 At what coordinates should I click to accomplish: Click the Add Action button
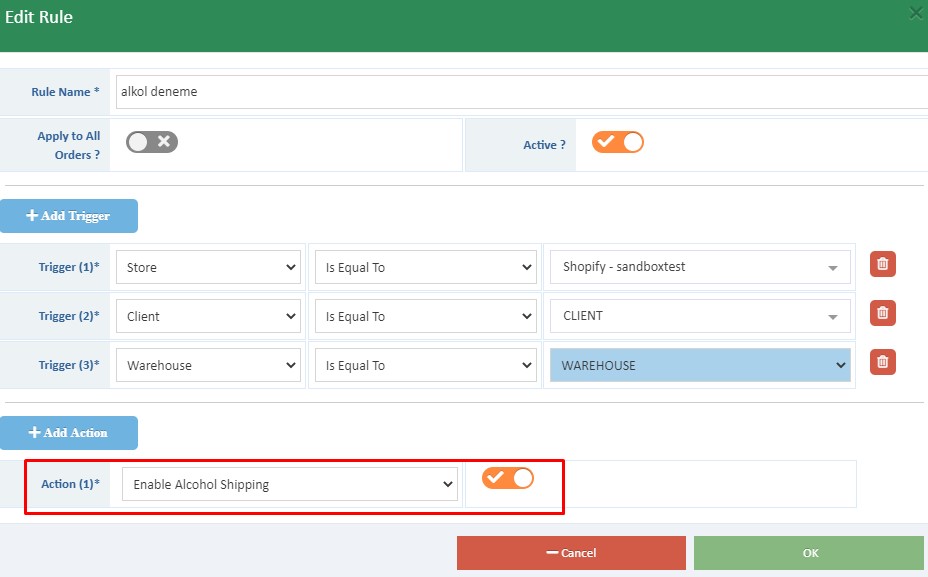(69, 433)
